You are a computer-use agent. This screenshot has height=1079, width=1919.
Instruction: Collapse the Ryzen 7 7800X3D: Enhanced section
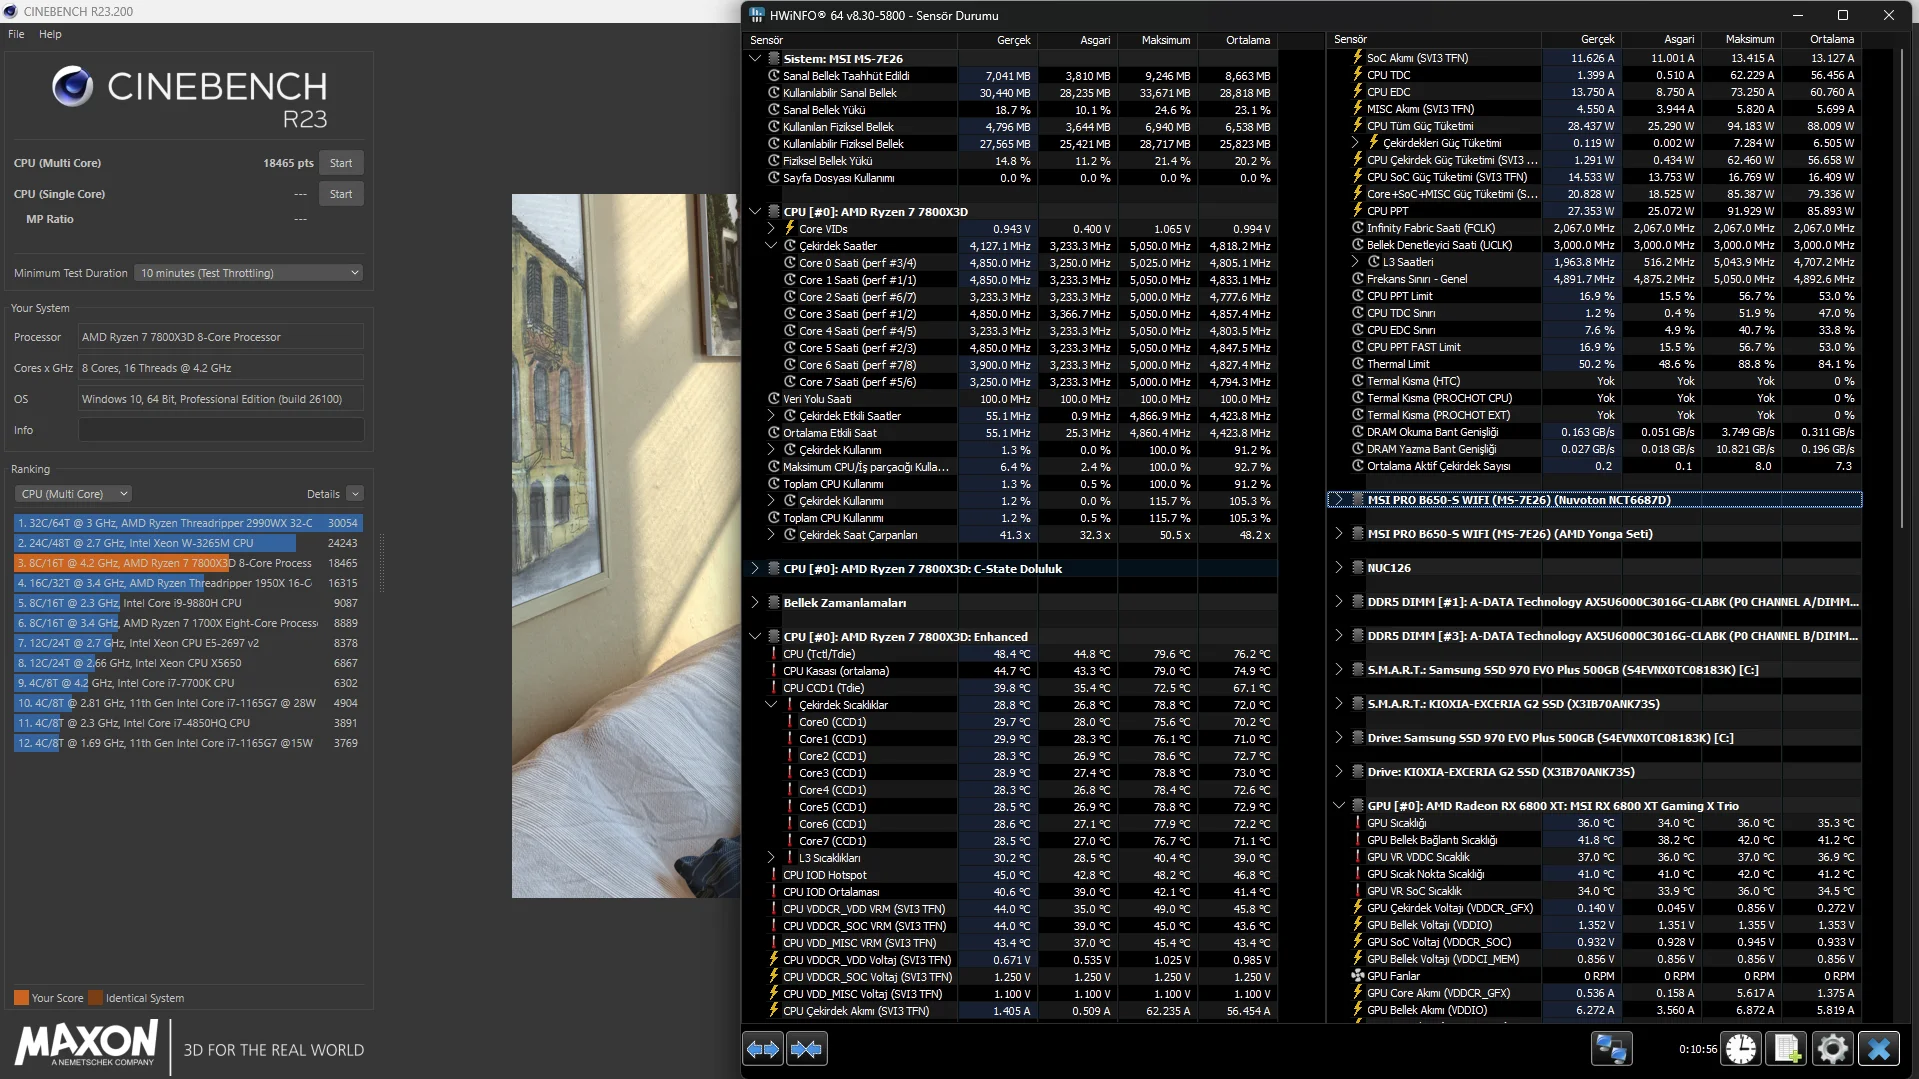point(755,637)
